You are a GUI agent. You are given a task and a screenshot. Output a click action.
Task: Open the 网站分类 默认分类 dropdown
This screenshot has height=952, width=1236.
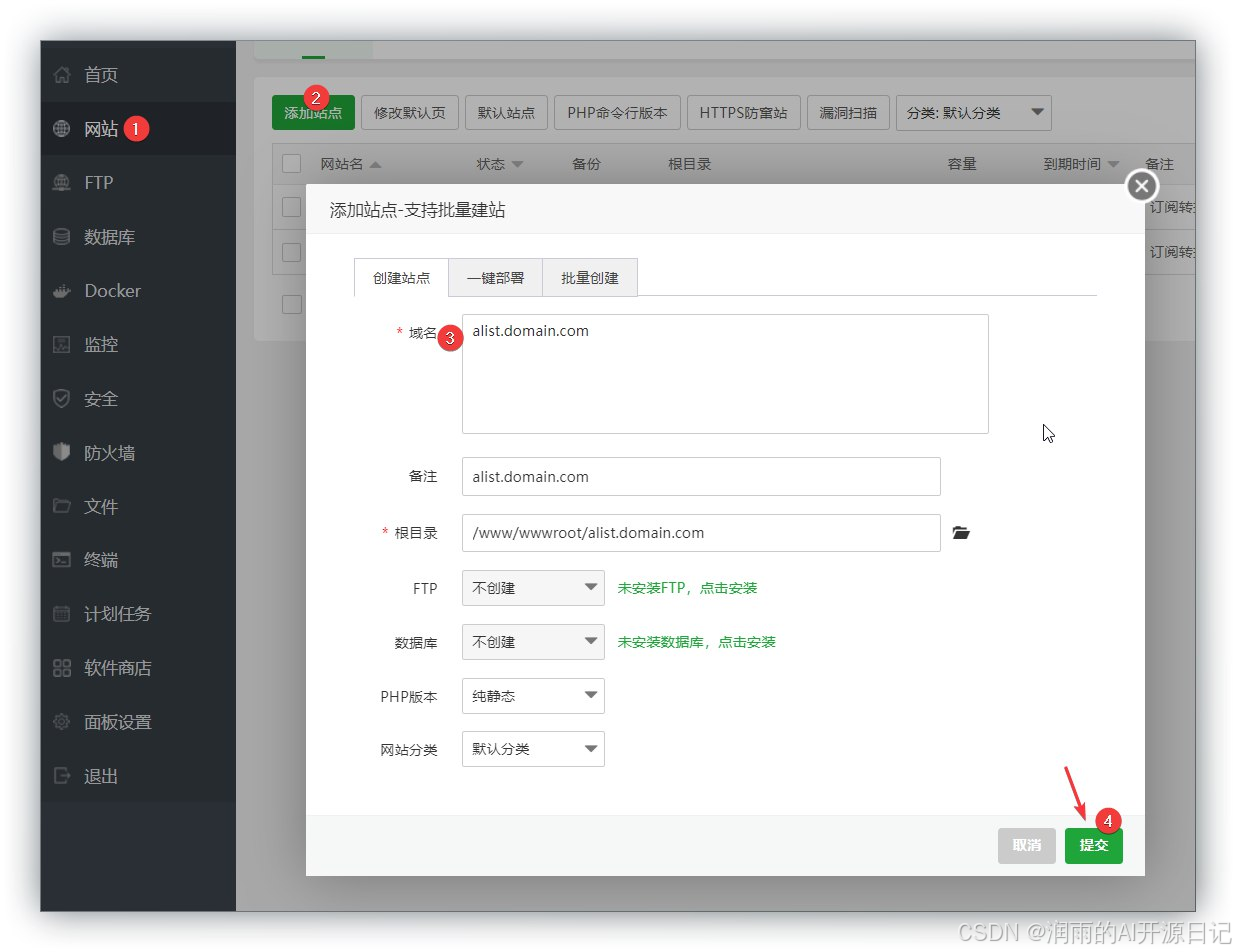pos(533,749)
